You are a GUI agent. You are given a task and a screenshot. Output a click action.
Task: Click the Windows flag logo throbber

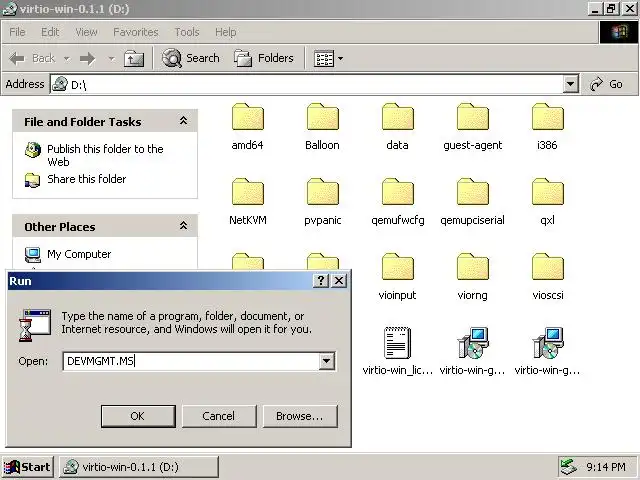click(x=619, y=32)
